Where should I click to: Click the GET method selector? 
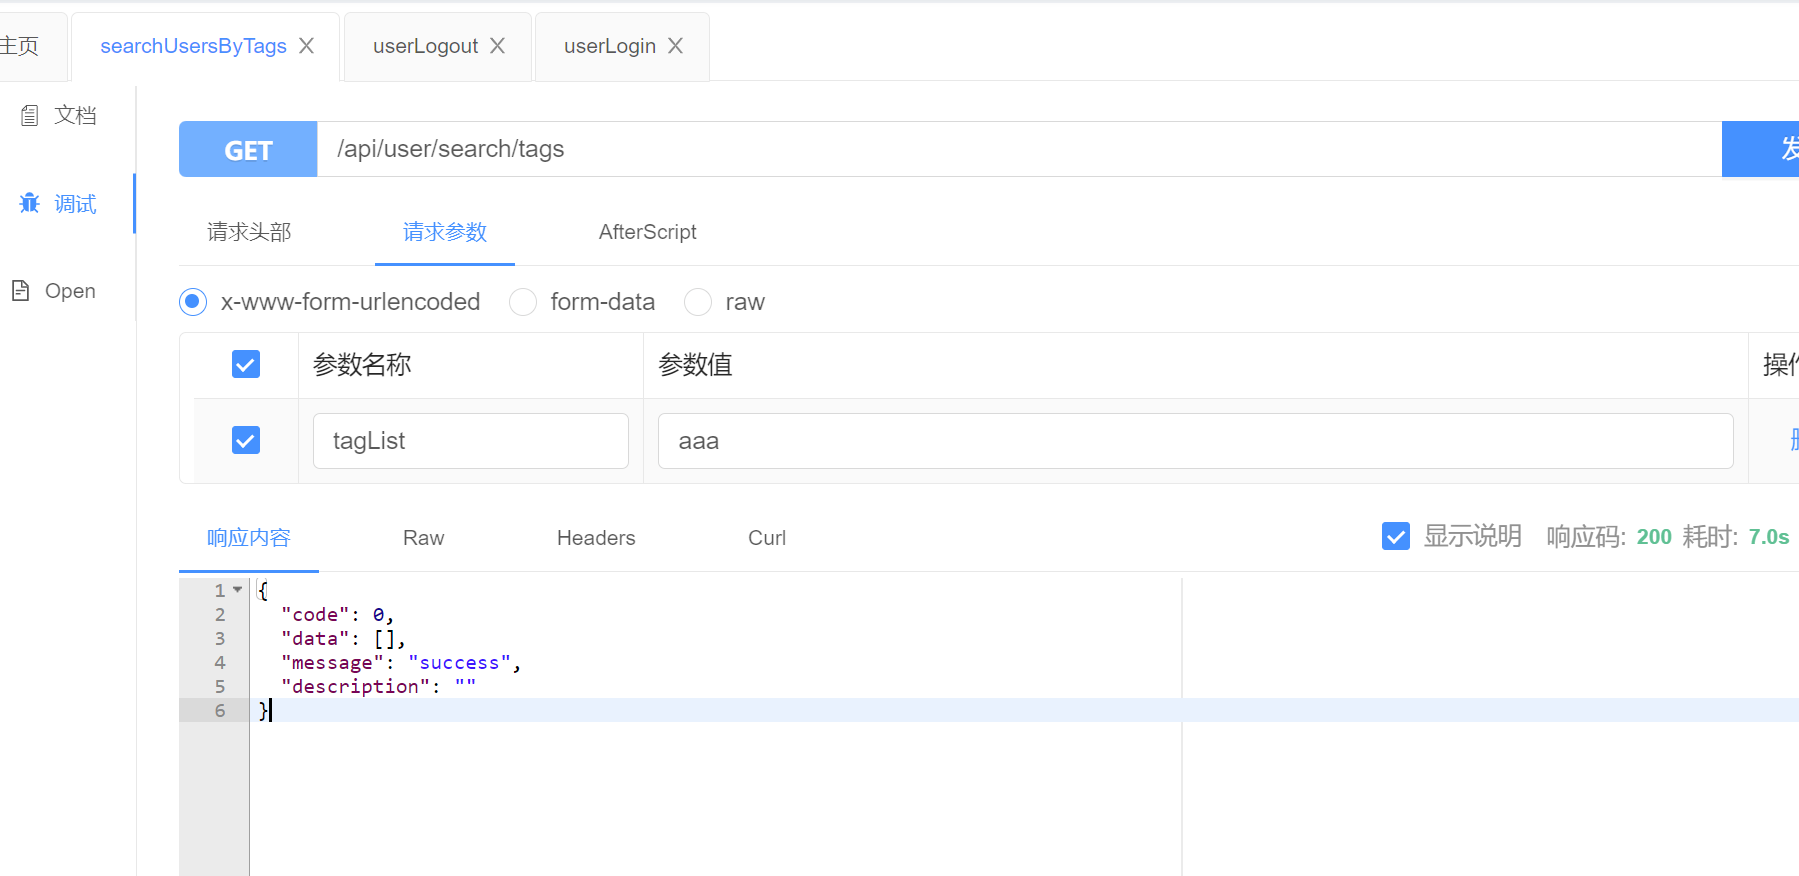(x=248, y=149)
